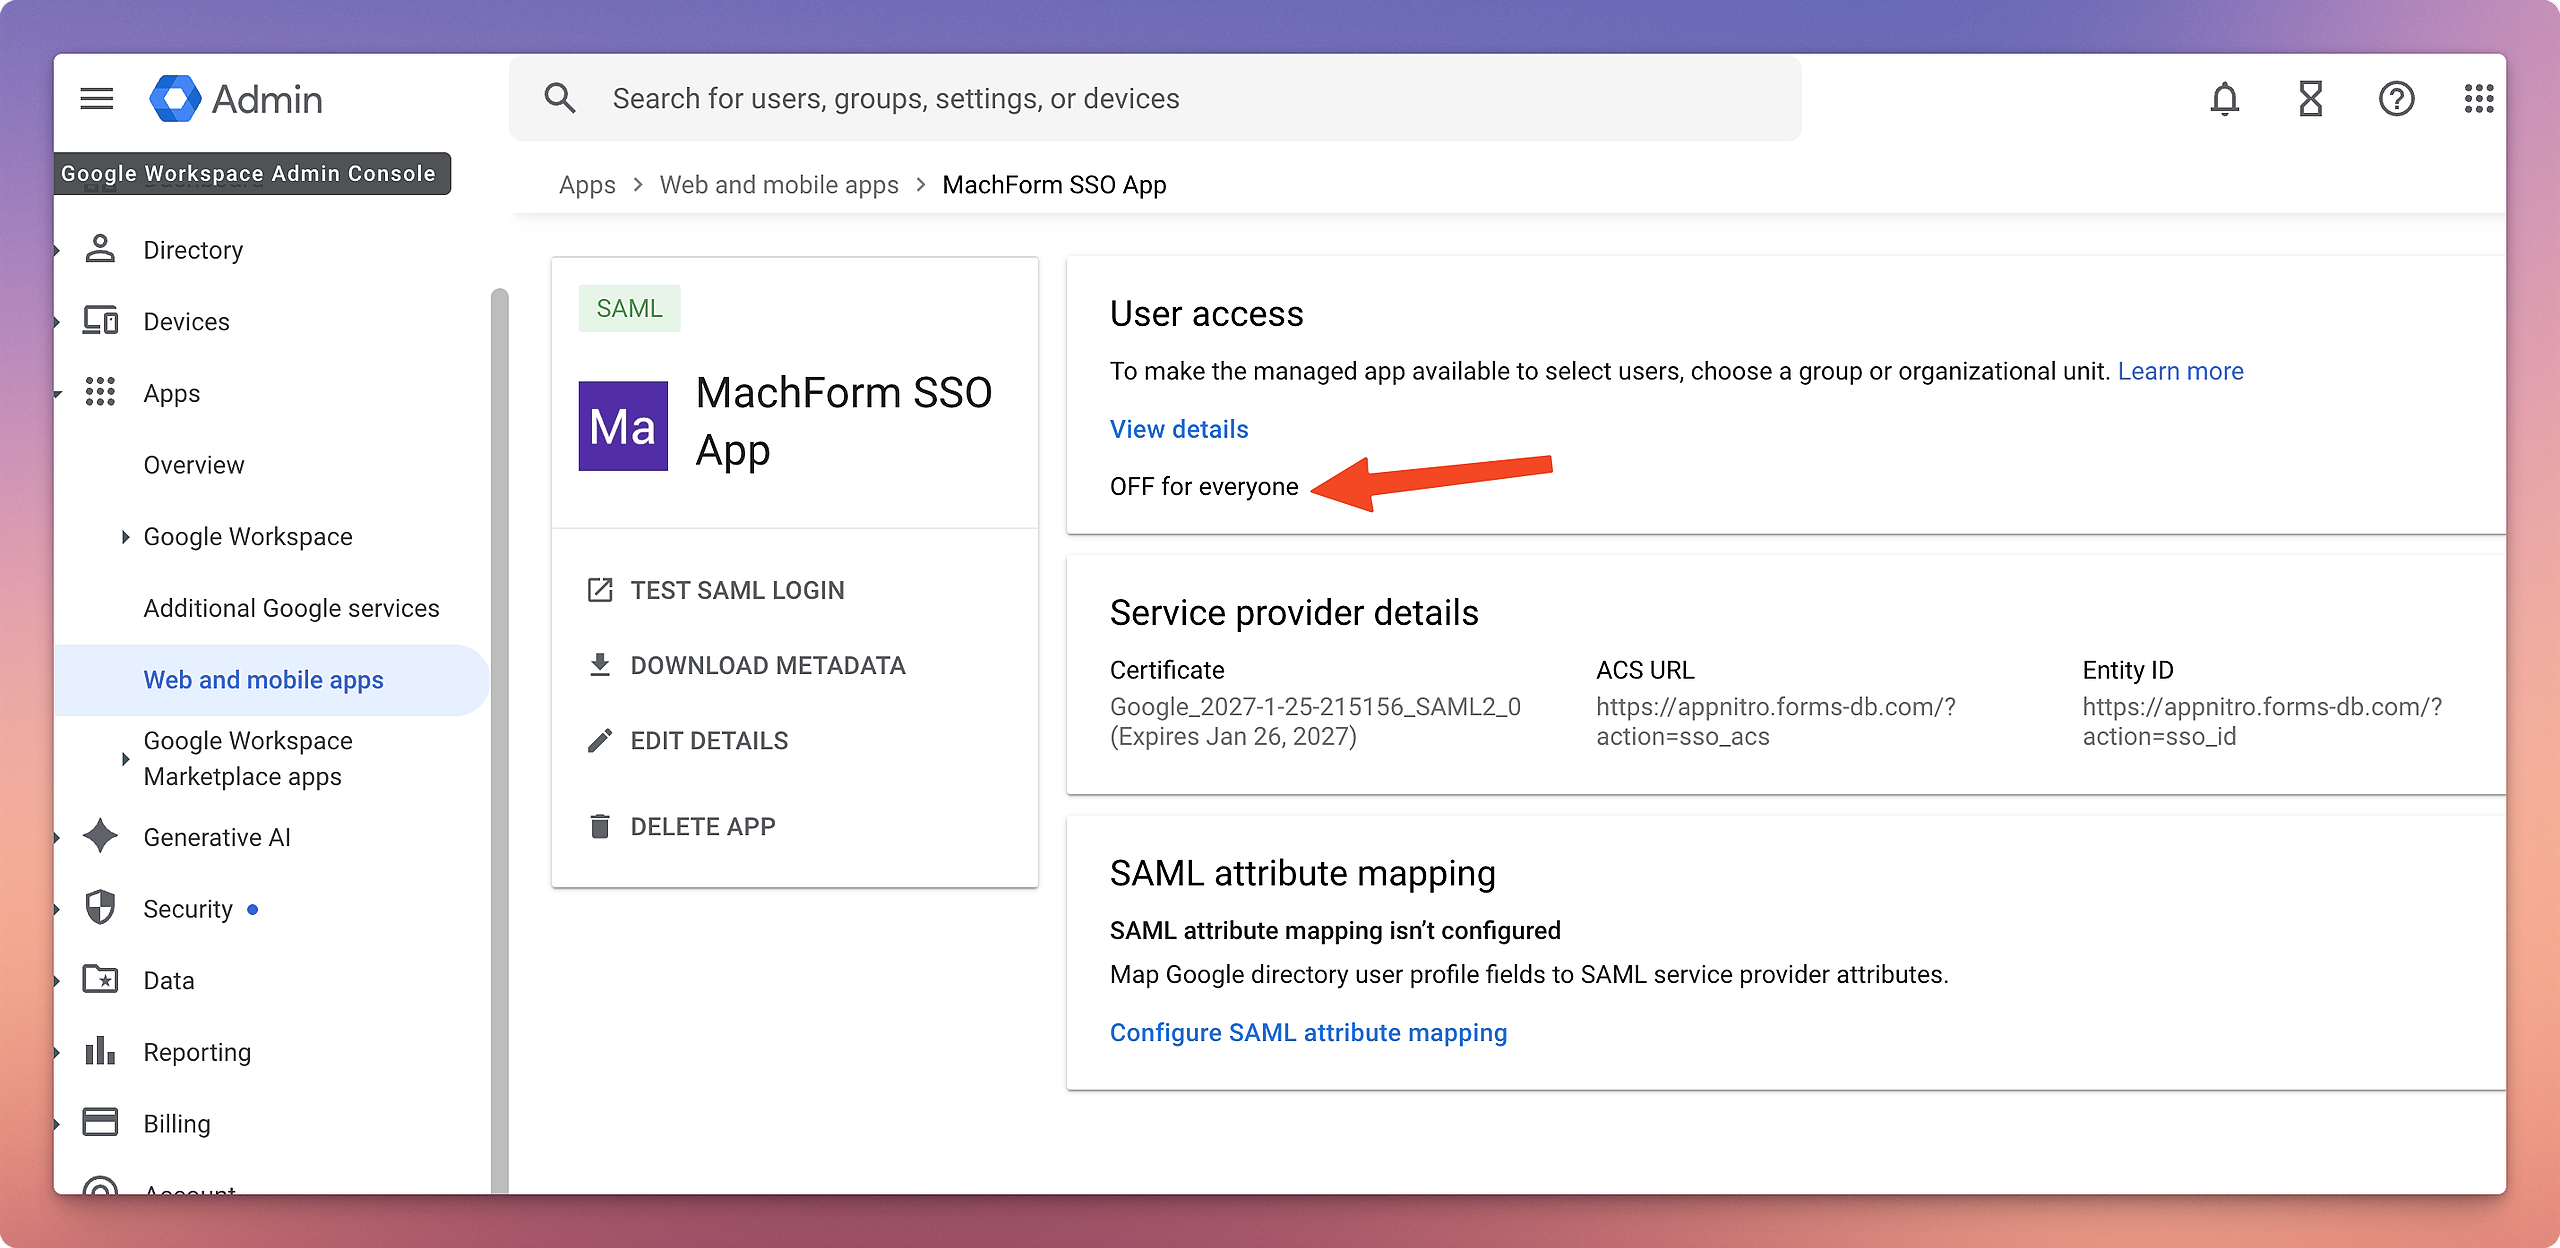
Task: Click Configure SAML attribute mapping link
Action: coord(1308,1032)
